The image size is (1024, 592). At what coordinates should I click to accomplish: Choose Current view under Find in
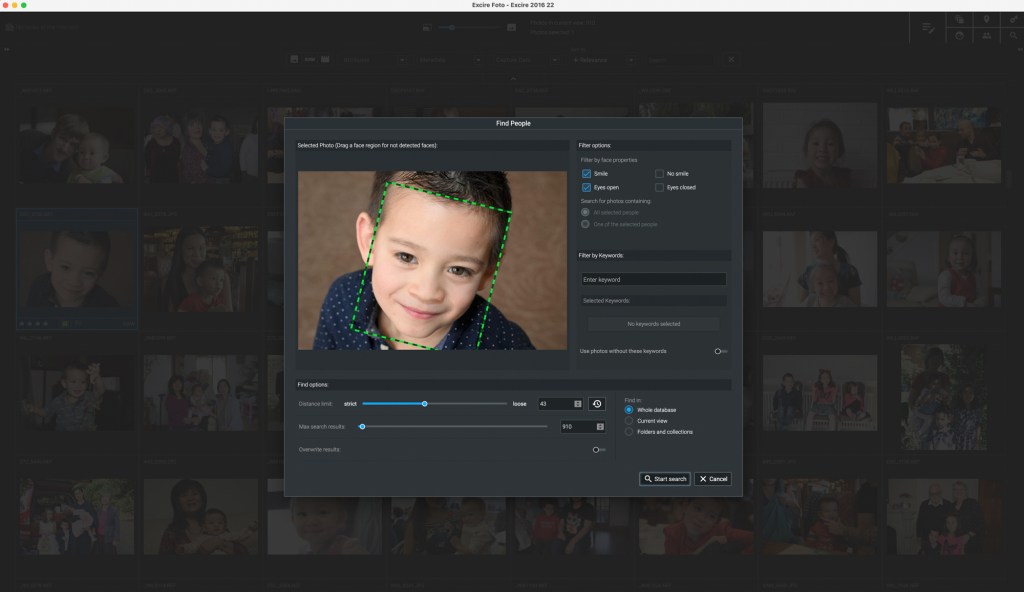629,421
